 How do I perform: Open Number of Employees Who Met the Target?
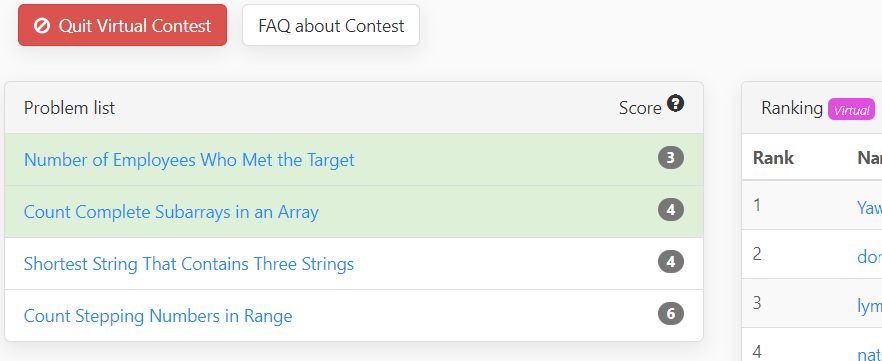coord(189,160)
